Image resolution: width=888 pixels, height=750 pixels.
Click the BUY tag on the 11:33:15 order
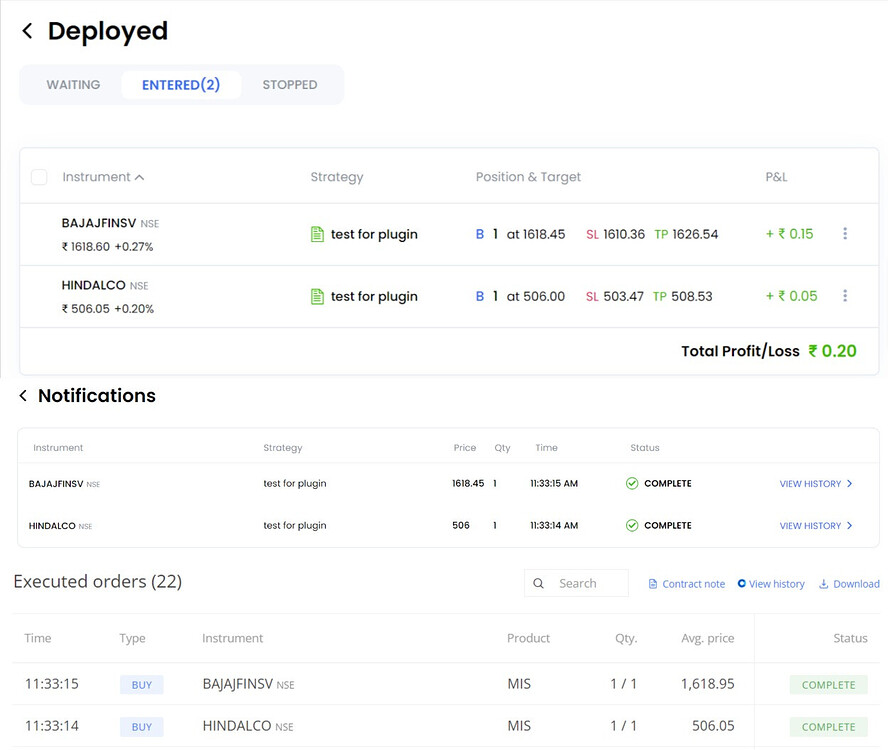[x=140, y=684]
